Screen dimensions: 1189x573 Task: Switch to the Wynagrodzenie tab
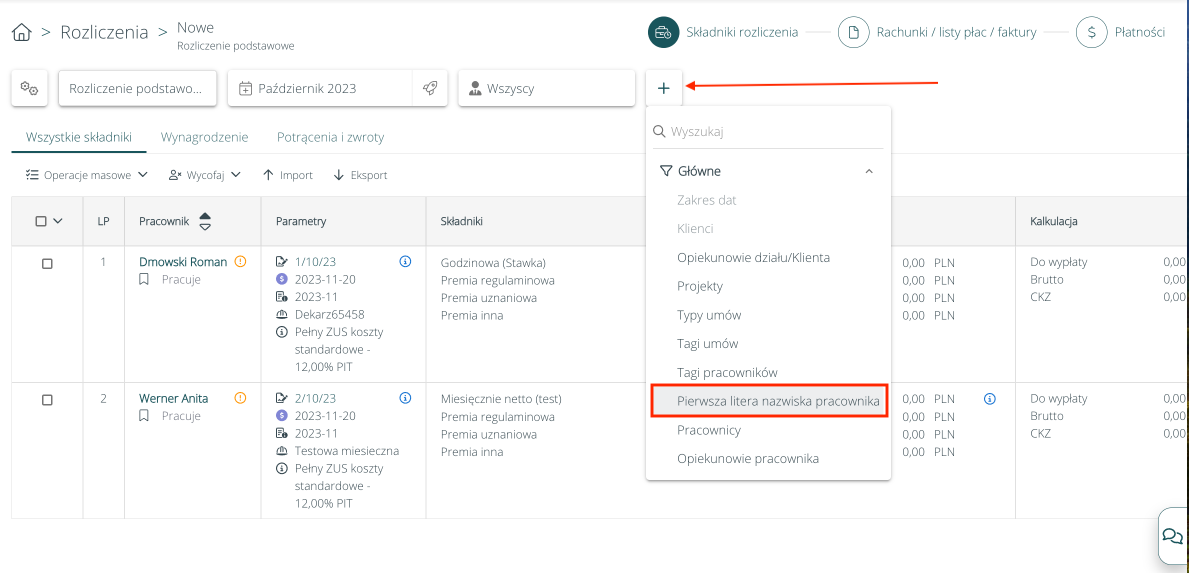pyautogui.click(x=205, y=137)
